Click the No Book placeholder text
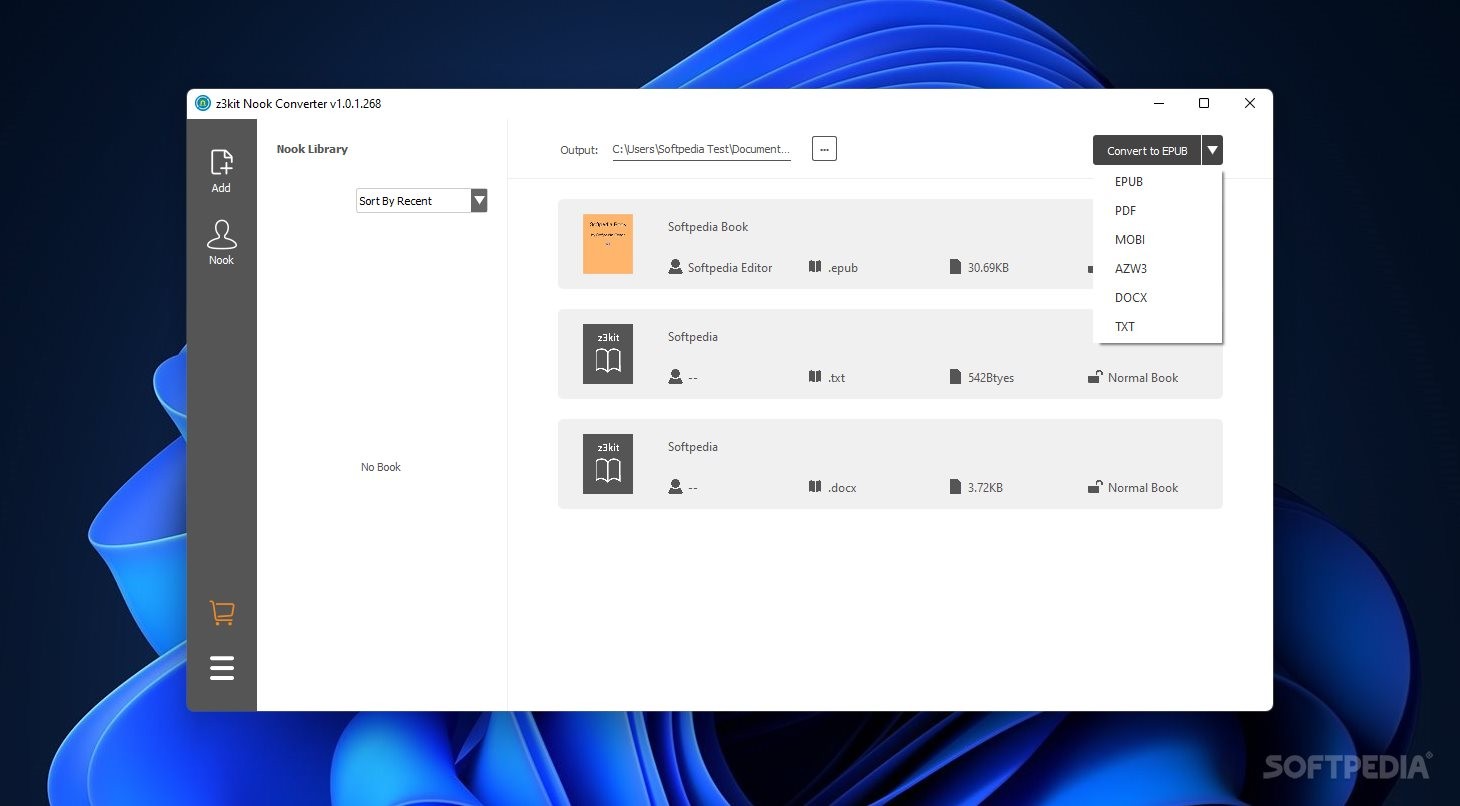Image resolution: width=1460 pixels, height=806 pixels. (x=381, y=467)
